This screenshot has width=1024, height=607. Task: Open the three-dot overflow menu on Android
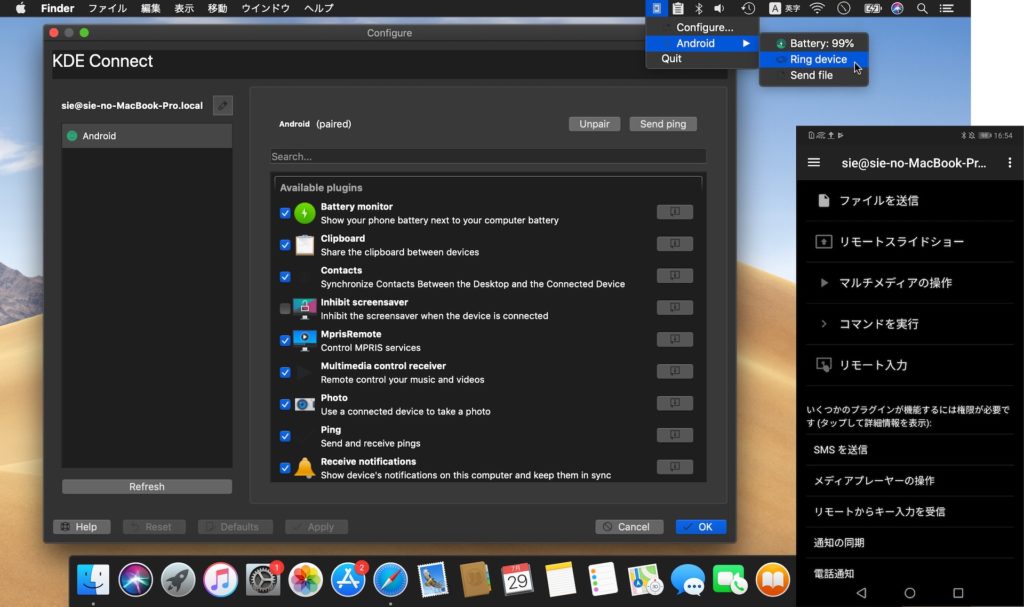tap(1010, 162)
